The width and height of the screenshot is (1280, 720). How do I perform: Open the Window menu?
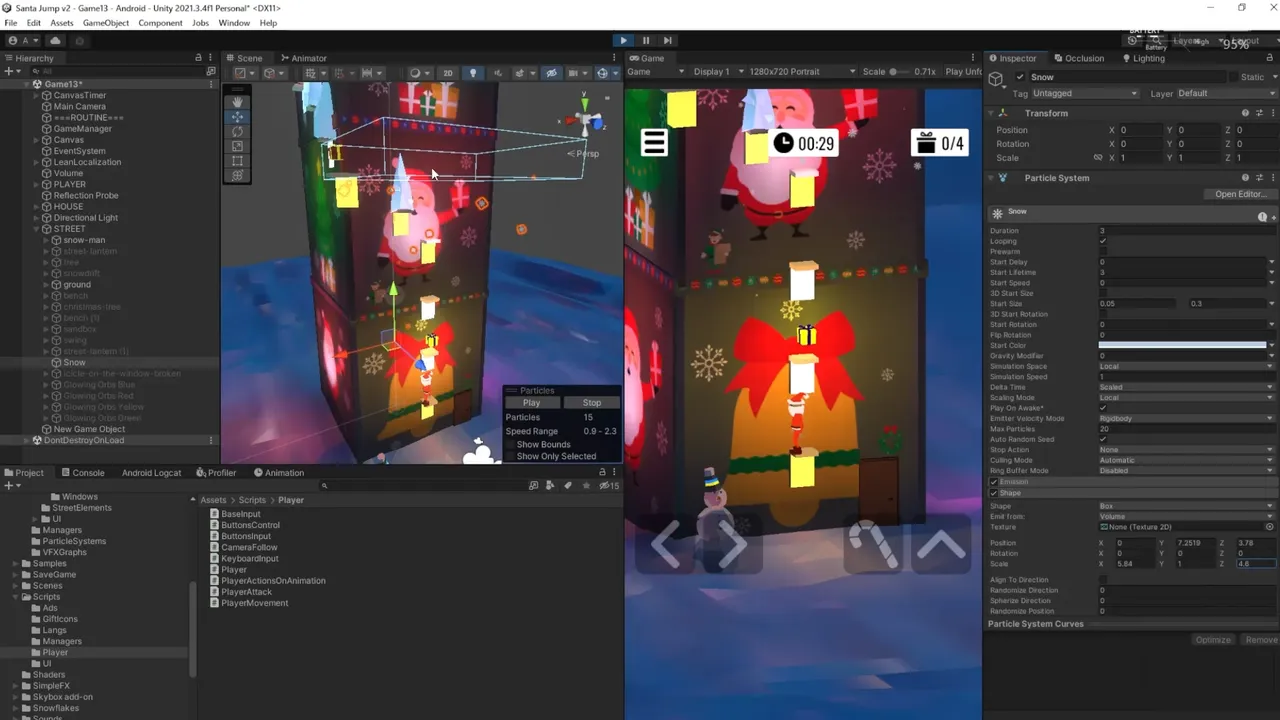234,22
